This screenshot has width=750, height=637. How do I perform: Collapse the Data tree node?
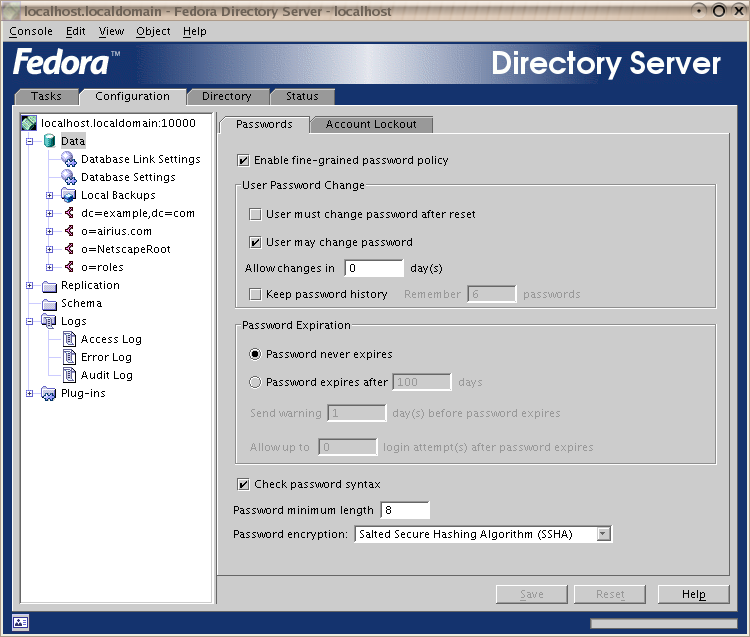tap(30, 142)
